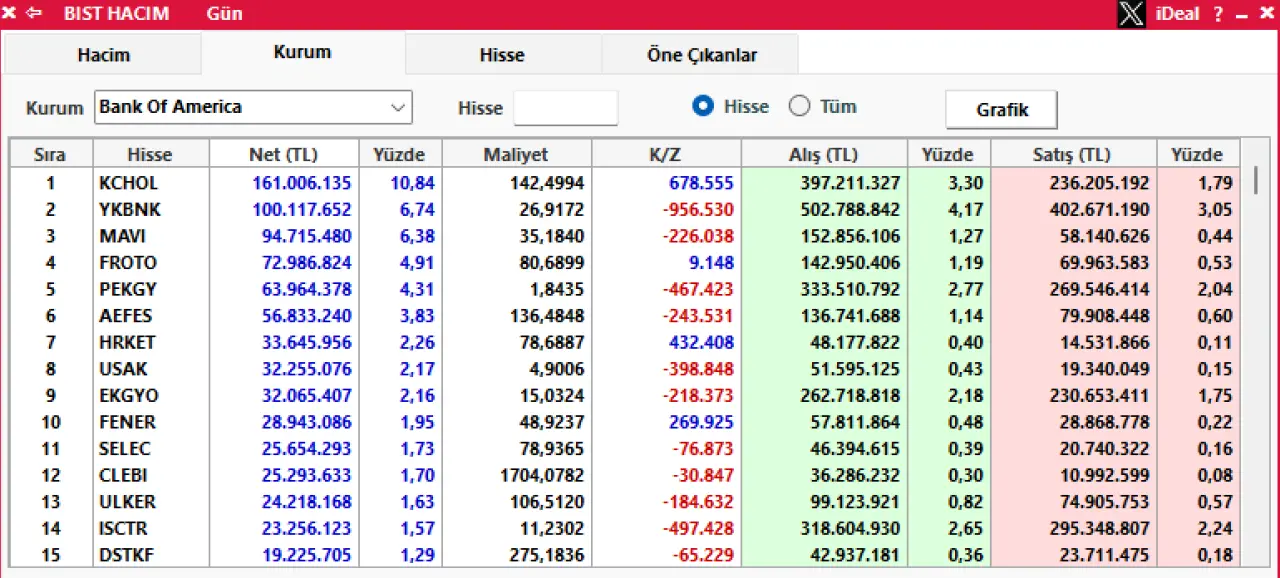Select the Tüm radio button
This screenshot has height=578, width=1280.
click(799, 106)
